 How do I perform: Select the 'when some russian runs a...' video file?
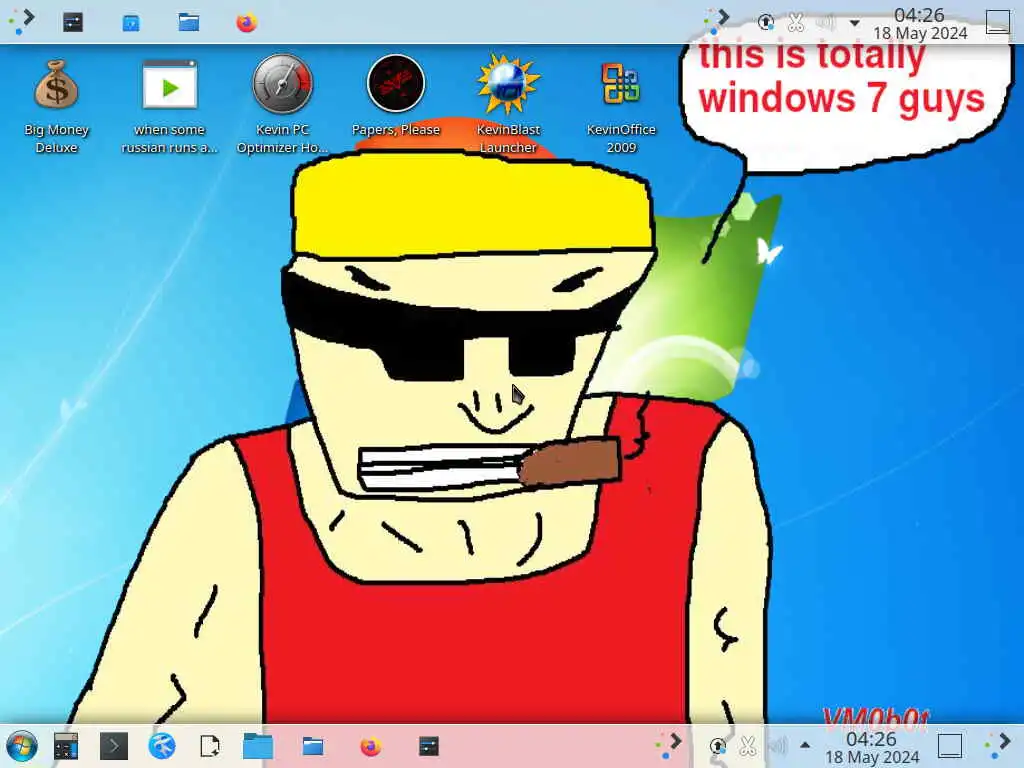[x=169, y=104]
